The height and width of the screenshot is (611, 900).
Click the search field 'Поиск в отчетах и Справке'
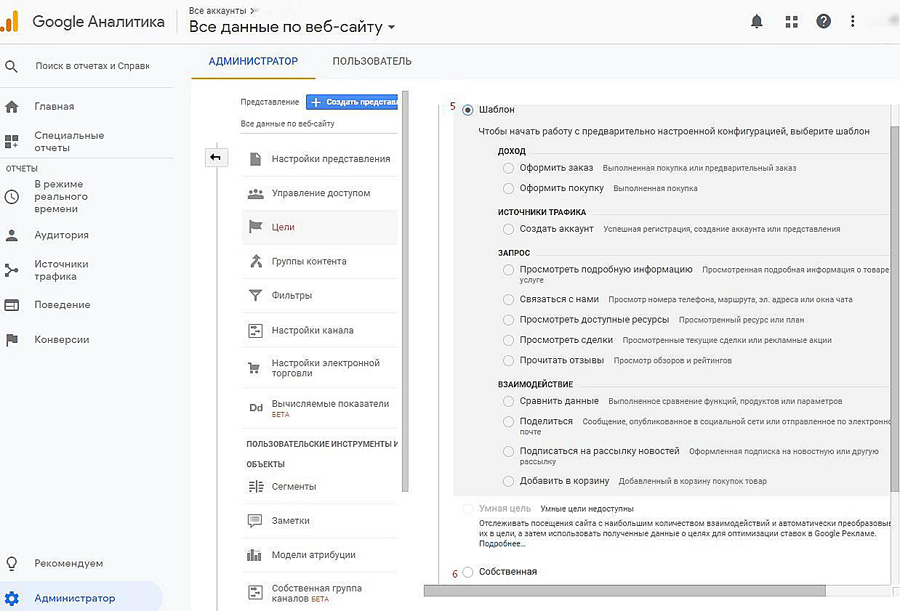[91, 66]
